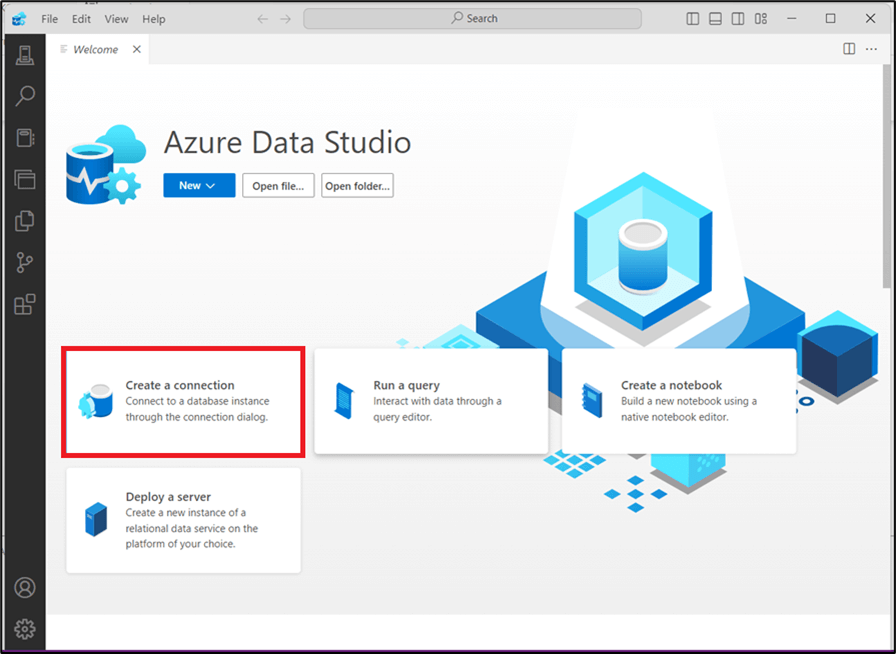Open the Explorer files icon
896x654 pixels.
(x=25, y=221)
